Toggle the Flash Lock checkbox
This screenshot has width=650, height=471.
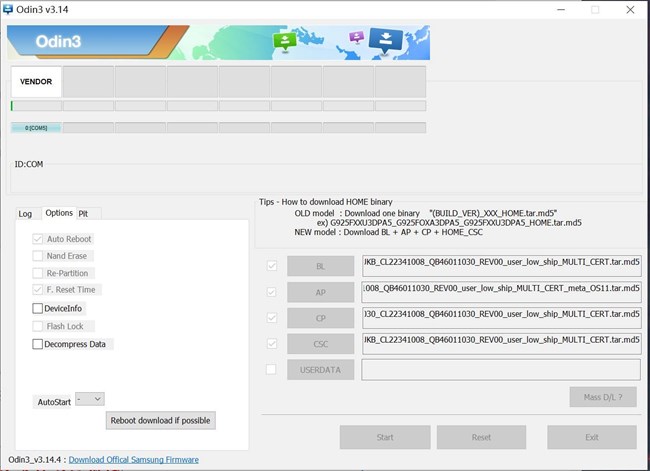click(x=38, y=326)
